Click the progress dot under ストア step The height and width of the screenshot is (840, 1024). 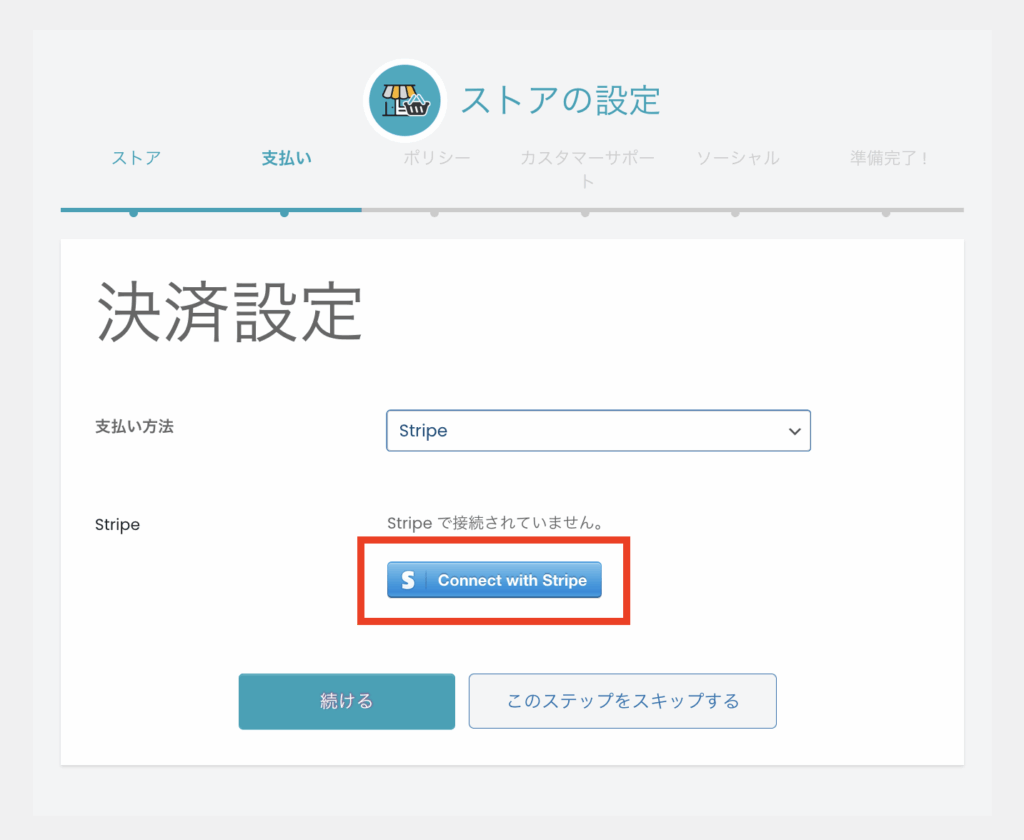click(x=133, y=212)
